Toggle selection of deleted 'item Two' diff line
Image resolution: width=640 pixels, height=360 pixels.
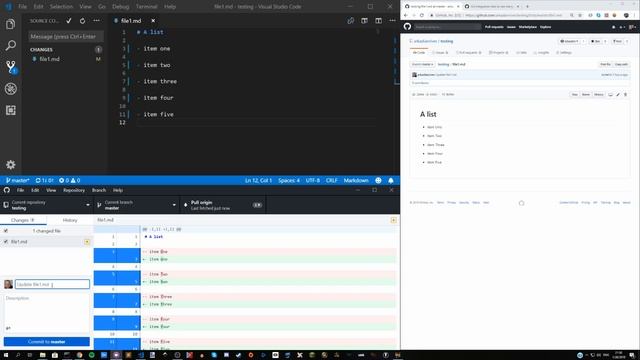[117, 274]
